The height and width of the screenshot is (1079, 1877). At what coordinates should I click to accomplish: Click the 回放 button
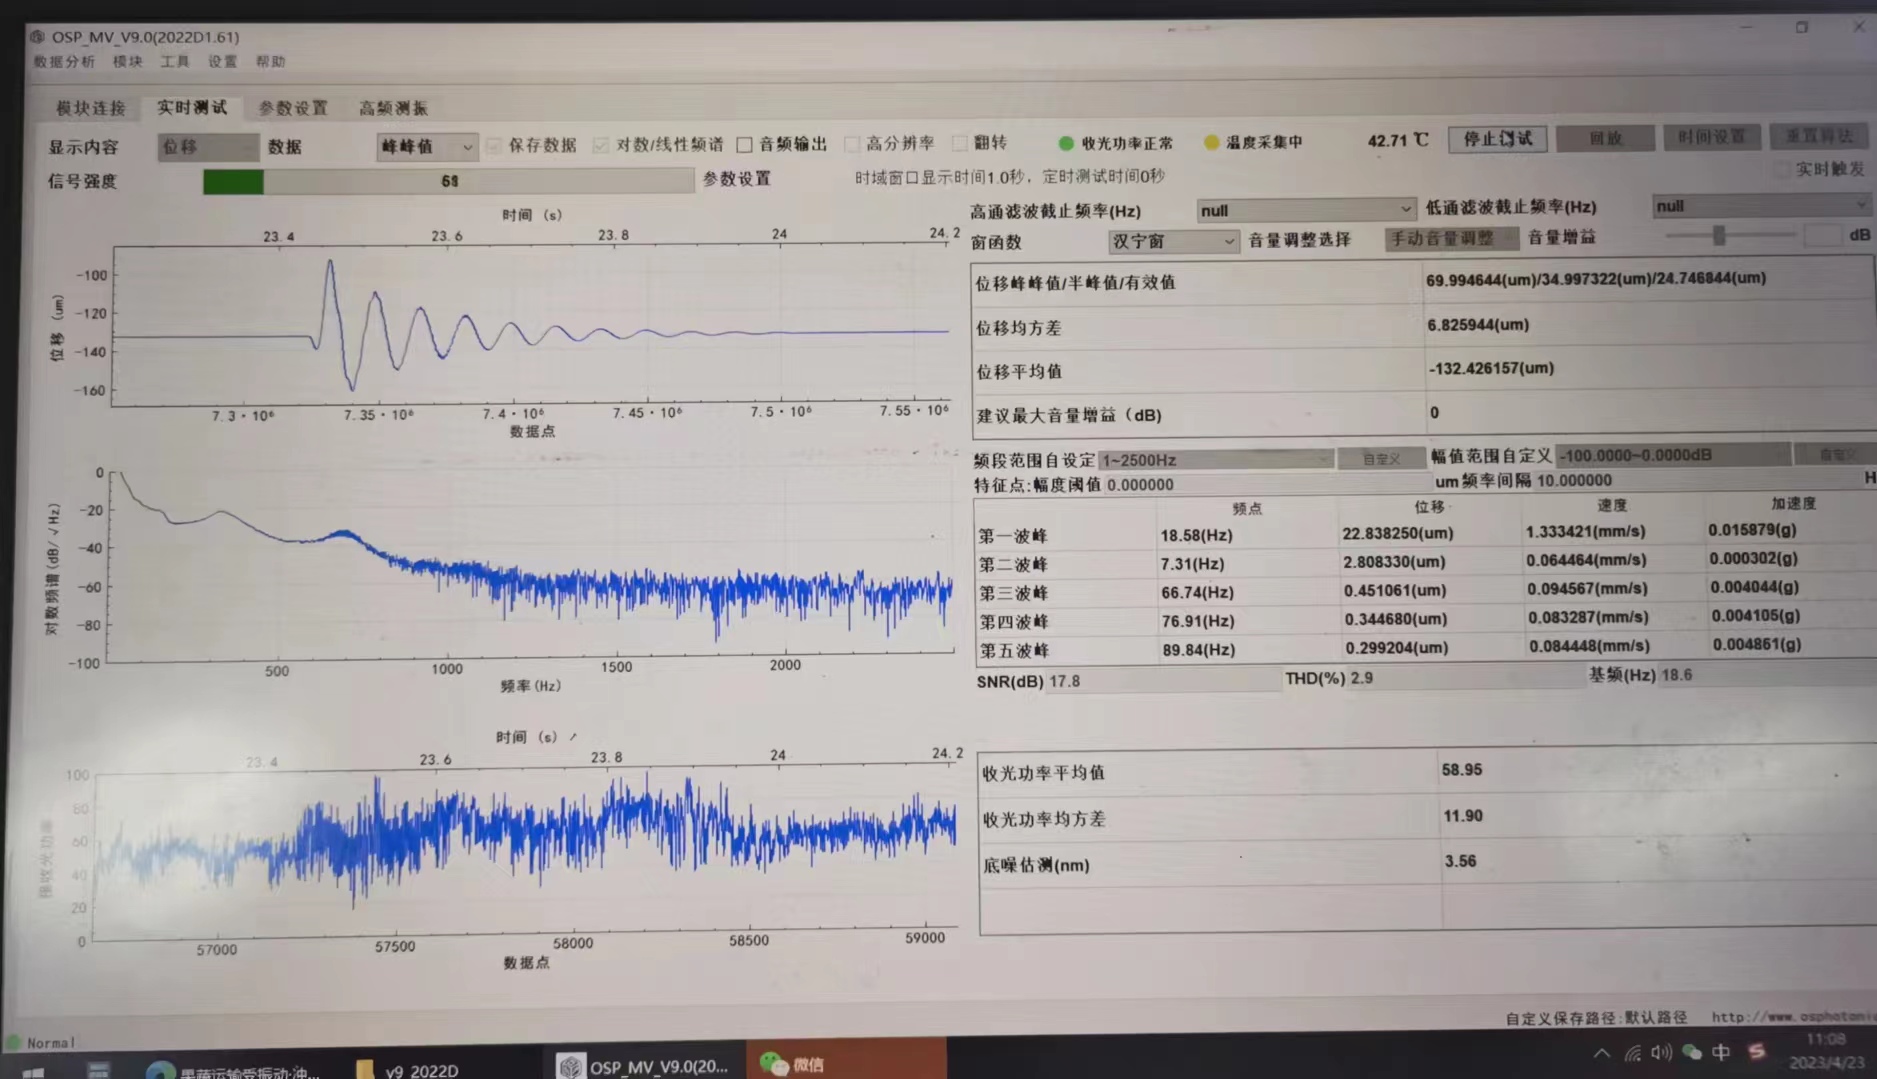pyautogui.click(x=1605, y=138)
